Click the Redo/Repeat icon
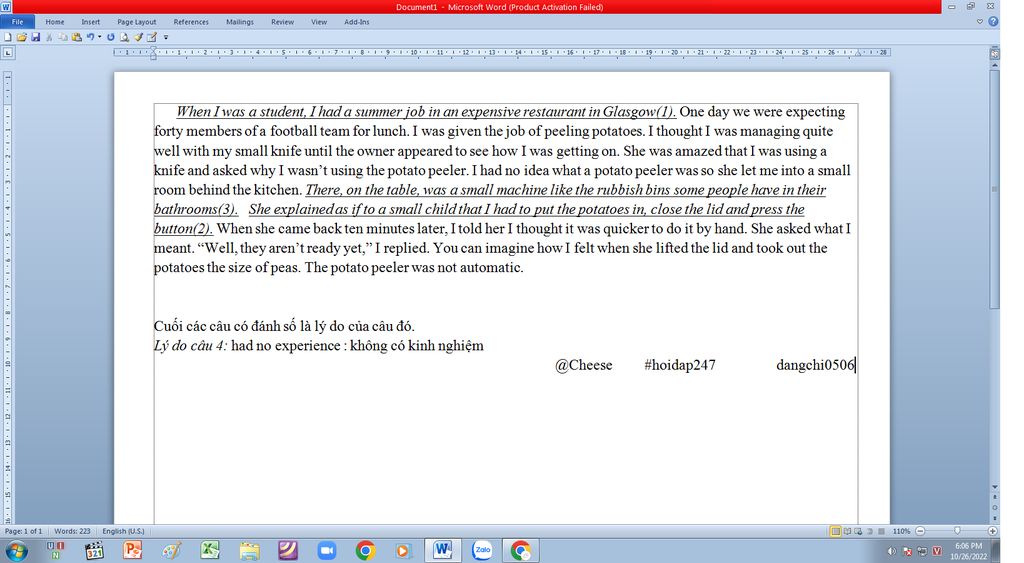 click(x=111, y=37)
